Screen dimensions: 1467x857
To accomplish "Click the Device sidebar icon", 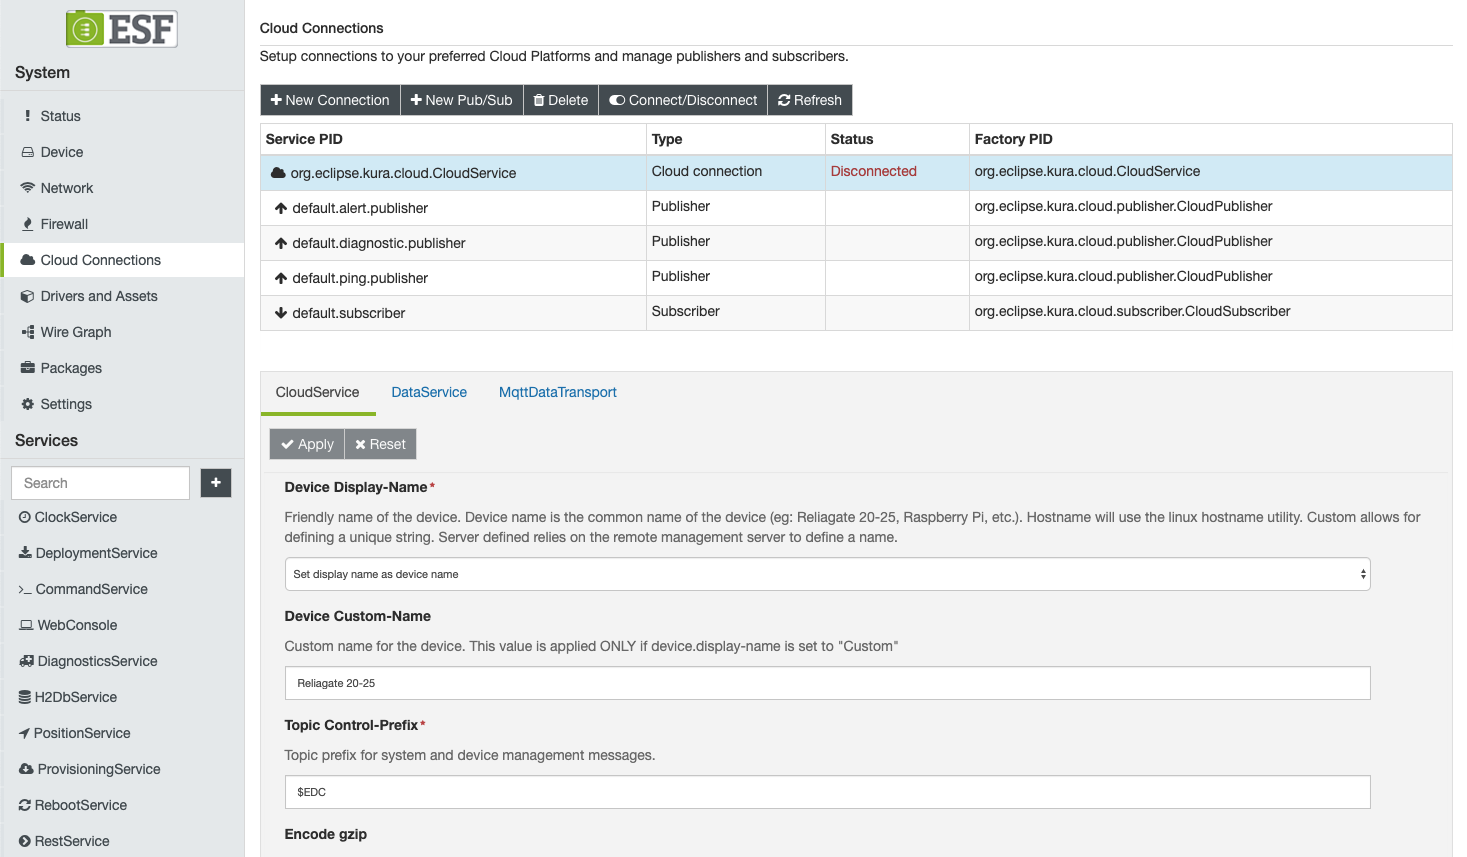I will coord(28,152).
